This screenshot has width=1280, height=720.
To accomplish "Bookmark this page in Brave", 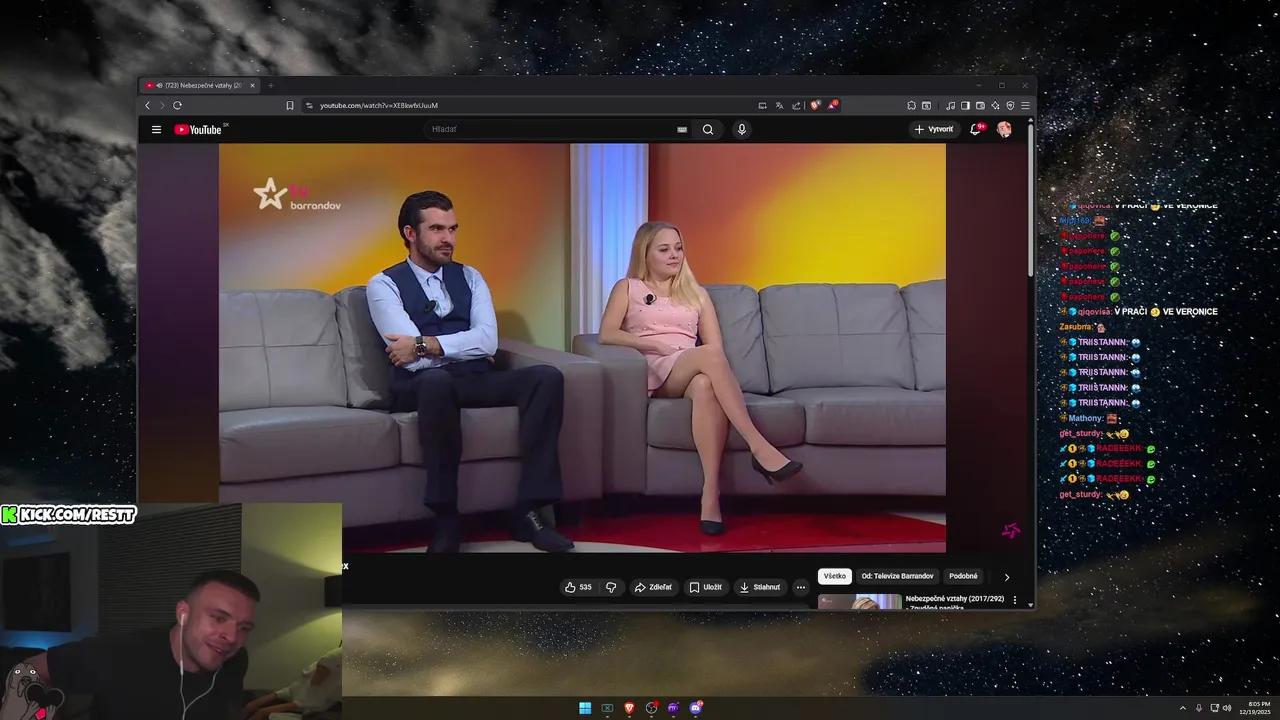I will click(290, 105).
